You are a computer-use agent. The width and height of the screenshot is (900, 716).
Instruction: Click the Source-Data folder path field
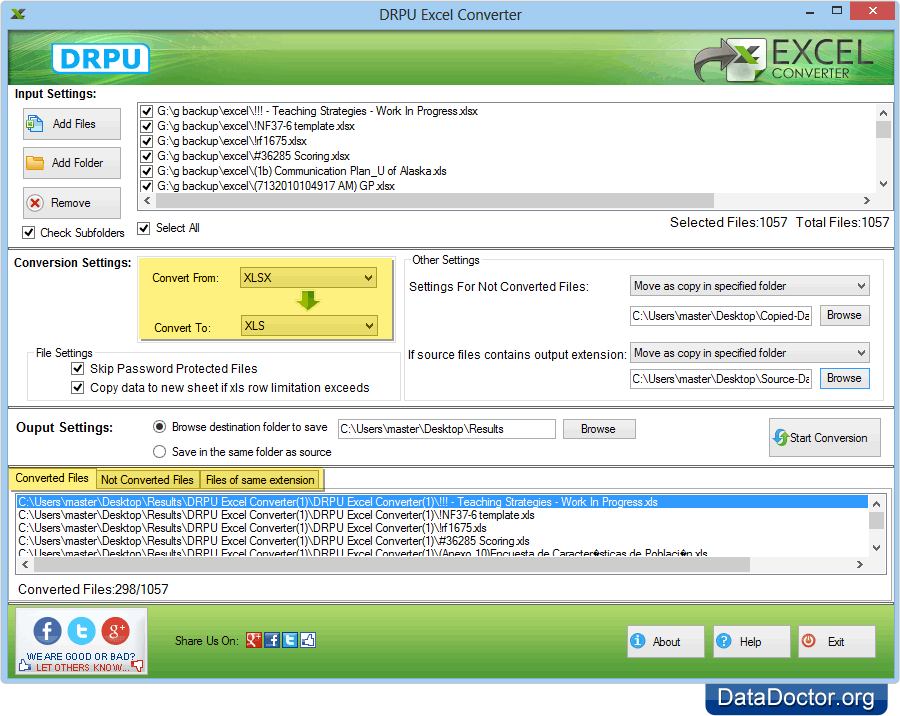tap(721, 379)
